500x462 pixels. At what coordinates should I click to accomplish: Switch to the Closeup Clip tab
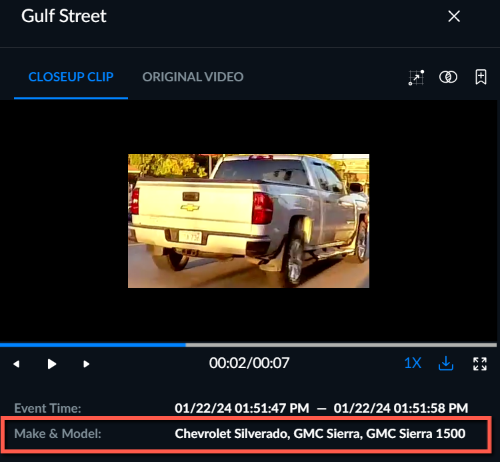[71, 77]
